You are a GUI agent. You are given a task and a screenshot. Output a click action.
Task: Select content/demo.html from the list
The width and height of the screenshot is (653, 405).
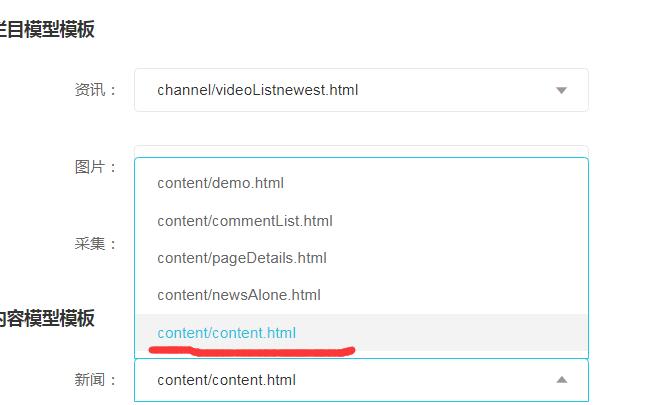(x=221, y=183)
